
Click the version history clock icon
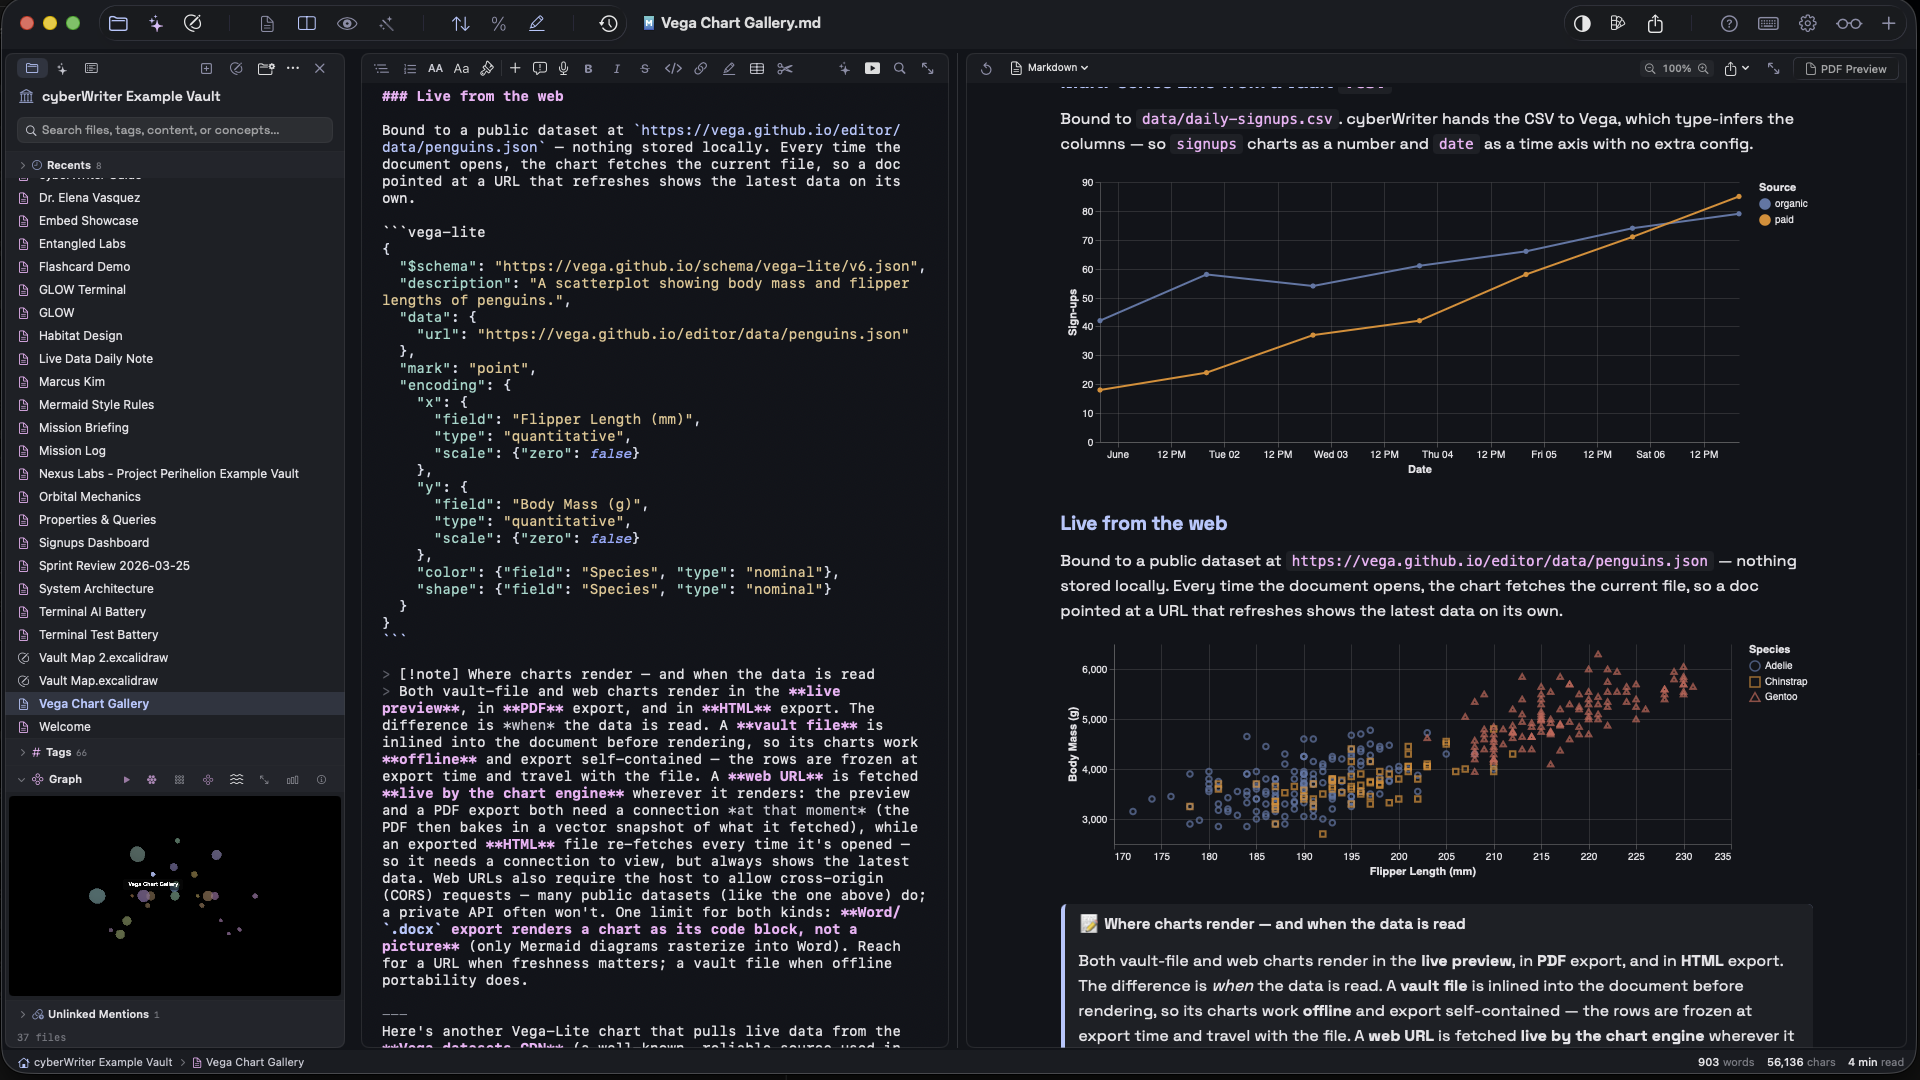(x=608, y=23)
